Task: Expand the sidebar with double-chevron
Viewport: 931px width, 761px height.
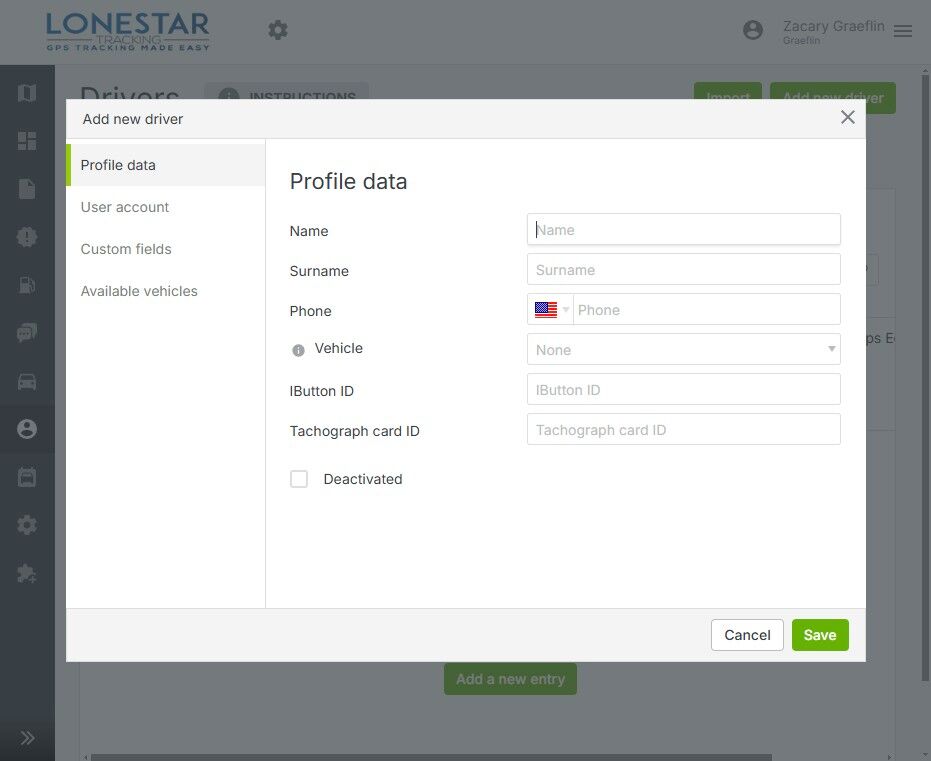Action: coord(27,738)
